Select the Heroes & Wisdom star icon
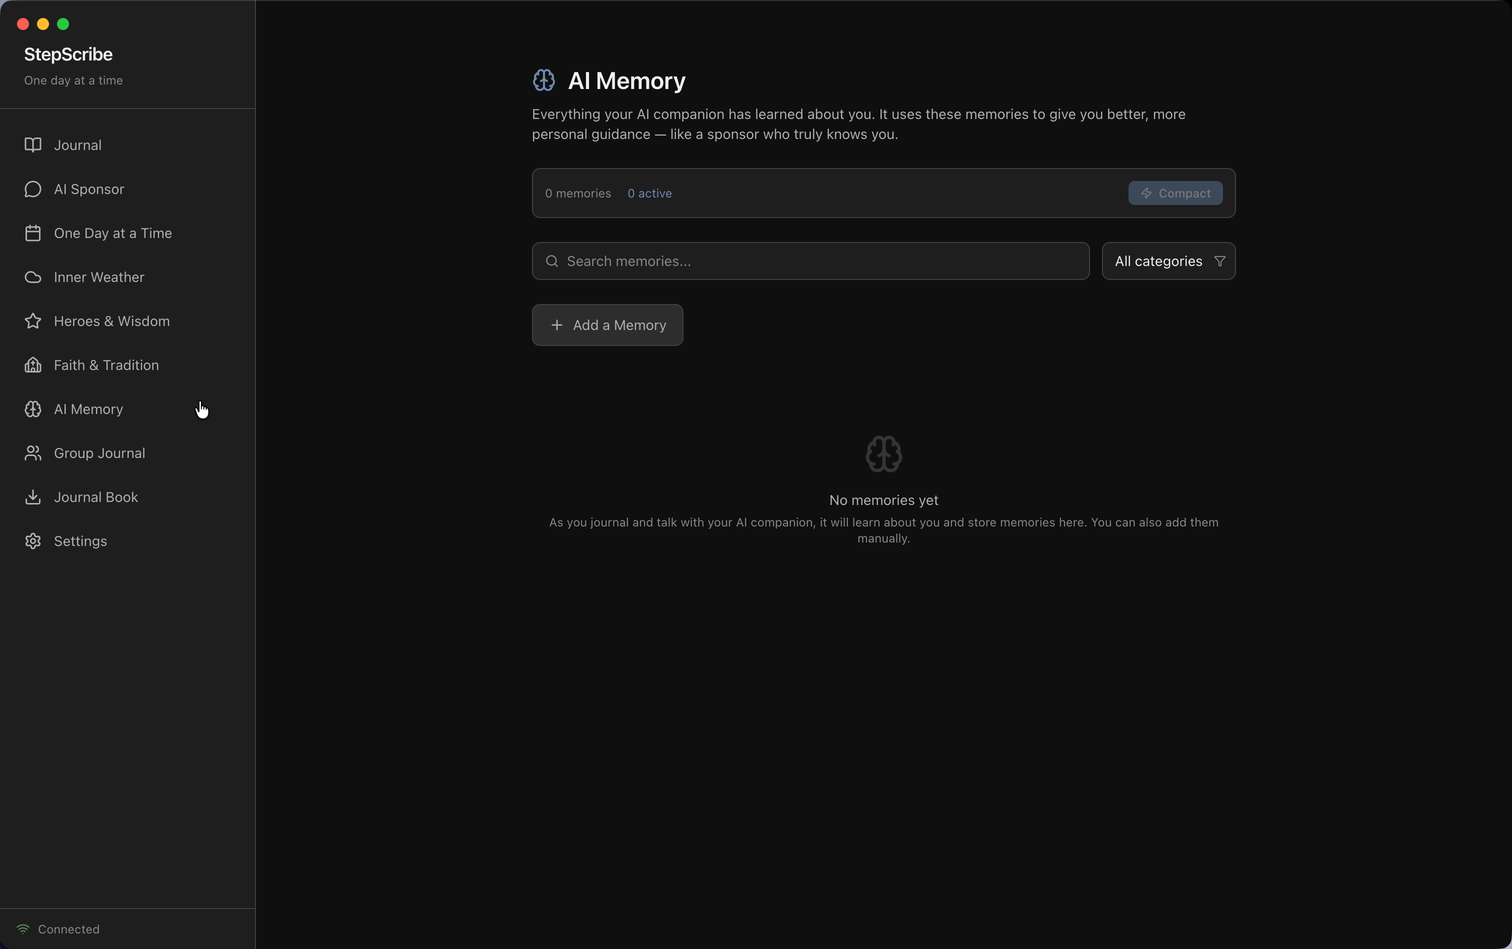1512x949 pixels. click(x=33, y=321)
